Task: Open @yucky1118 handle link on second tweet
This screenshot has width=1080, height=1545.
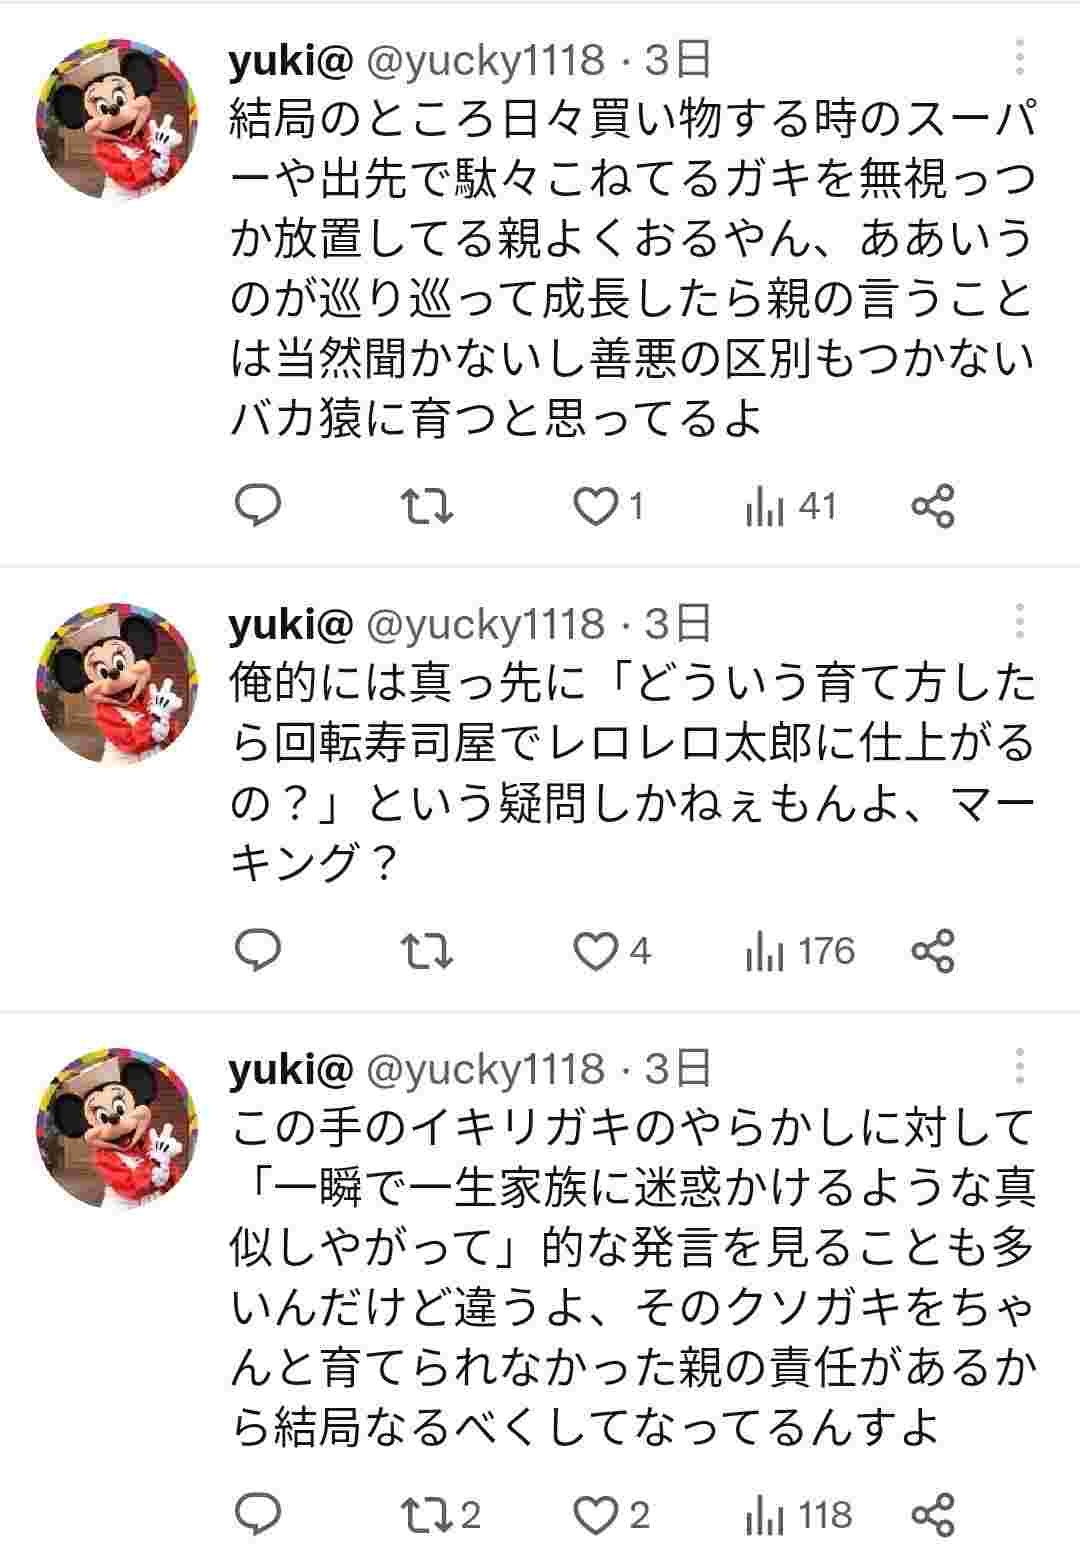Action: tap(487, 625)
